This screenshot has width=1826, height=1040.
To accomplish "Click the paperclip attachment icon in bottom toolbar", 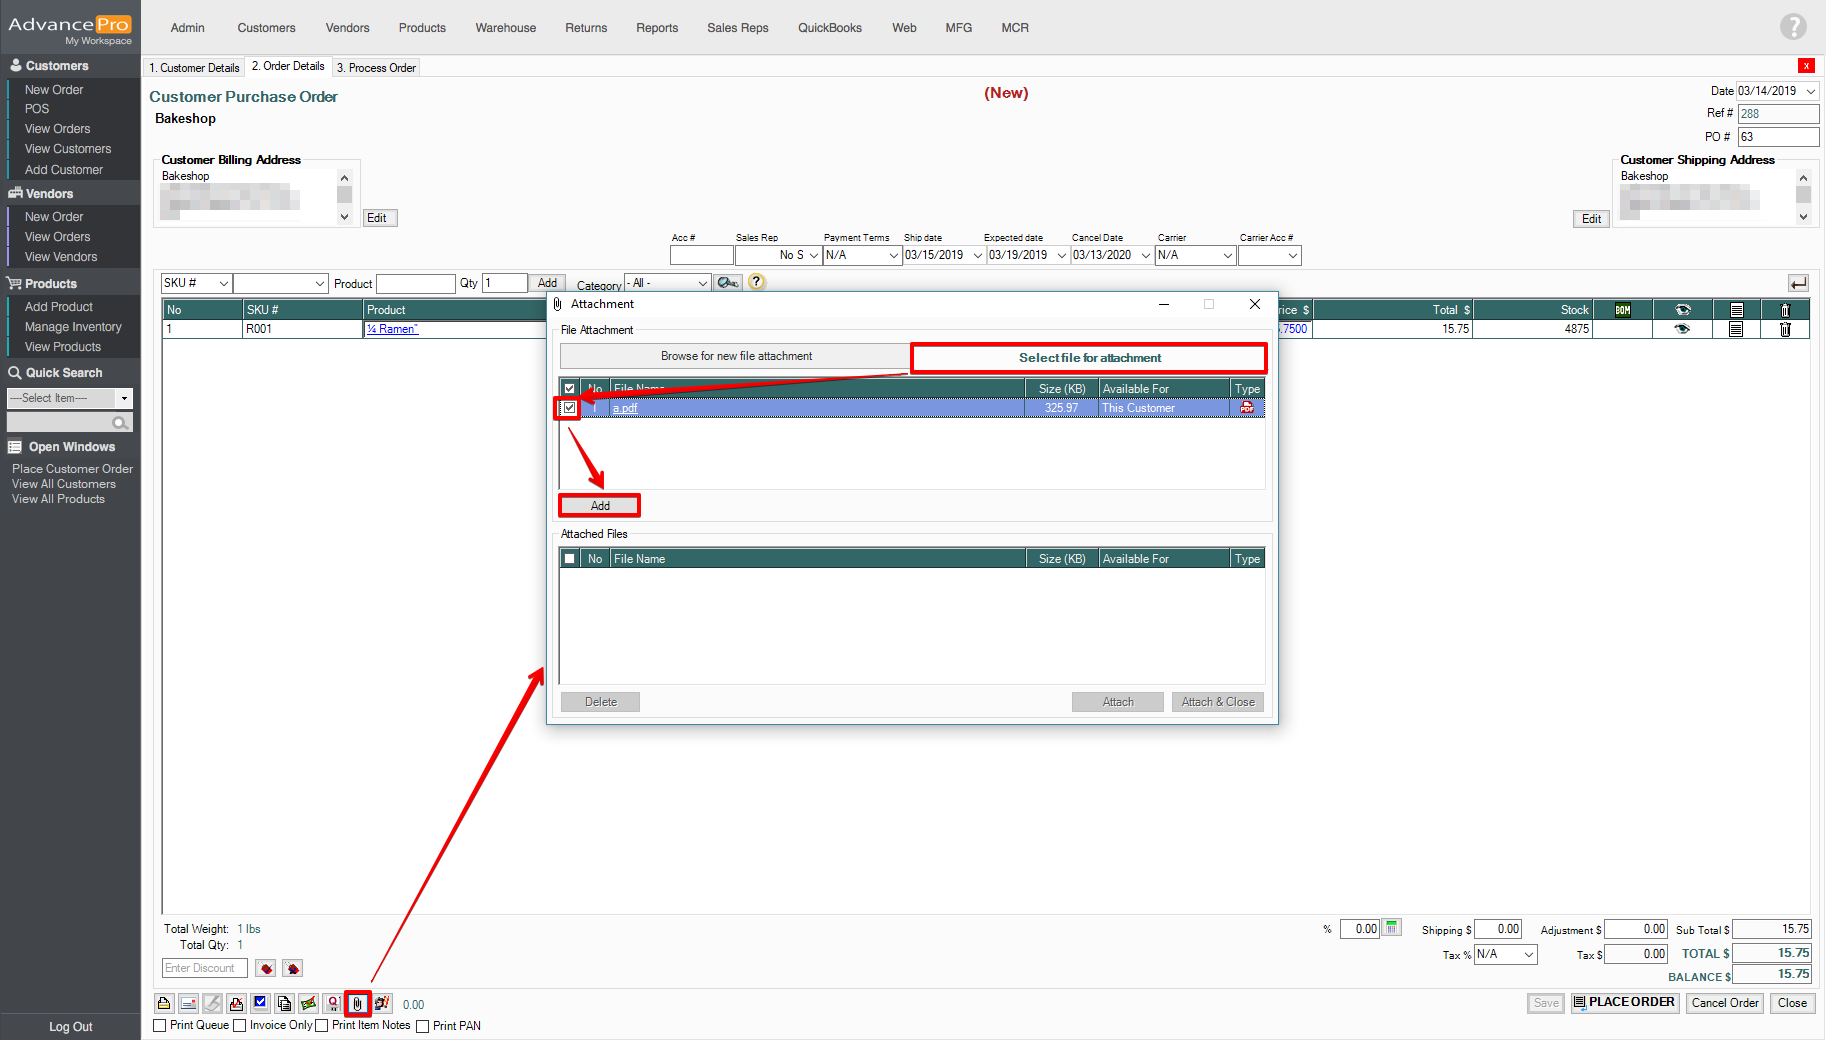I will tap(357, 1003).
